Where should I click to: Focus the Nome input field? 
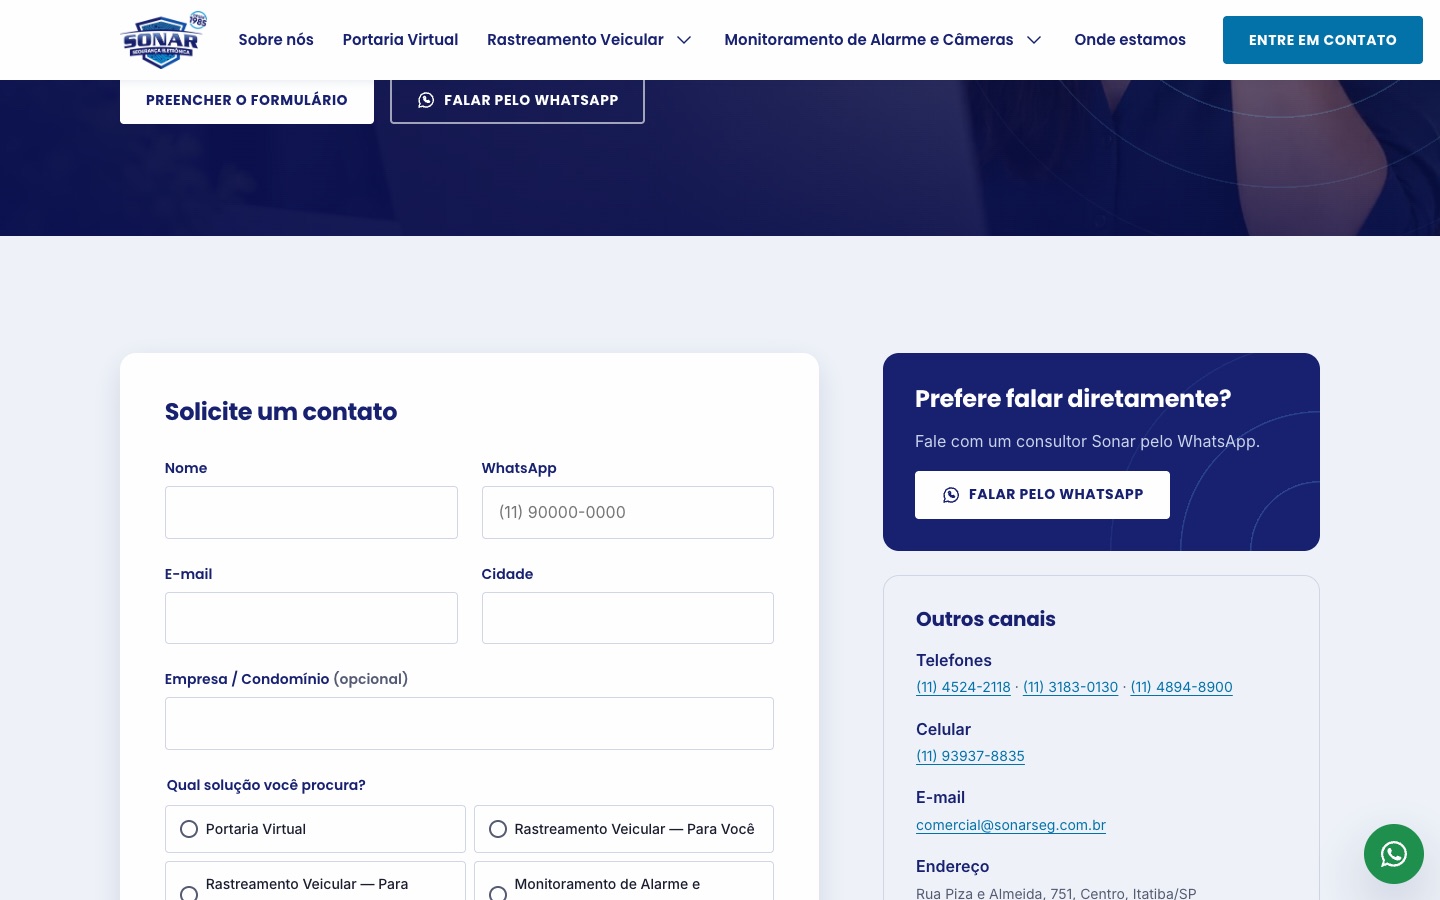[x=311, y=512]
